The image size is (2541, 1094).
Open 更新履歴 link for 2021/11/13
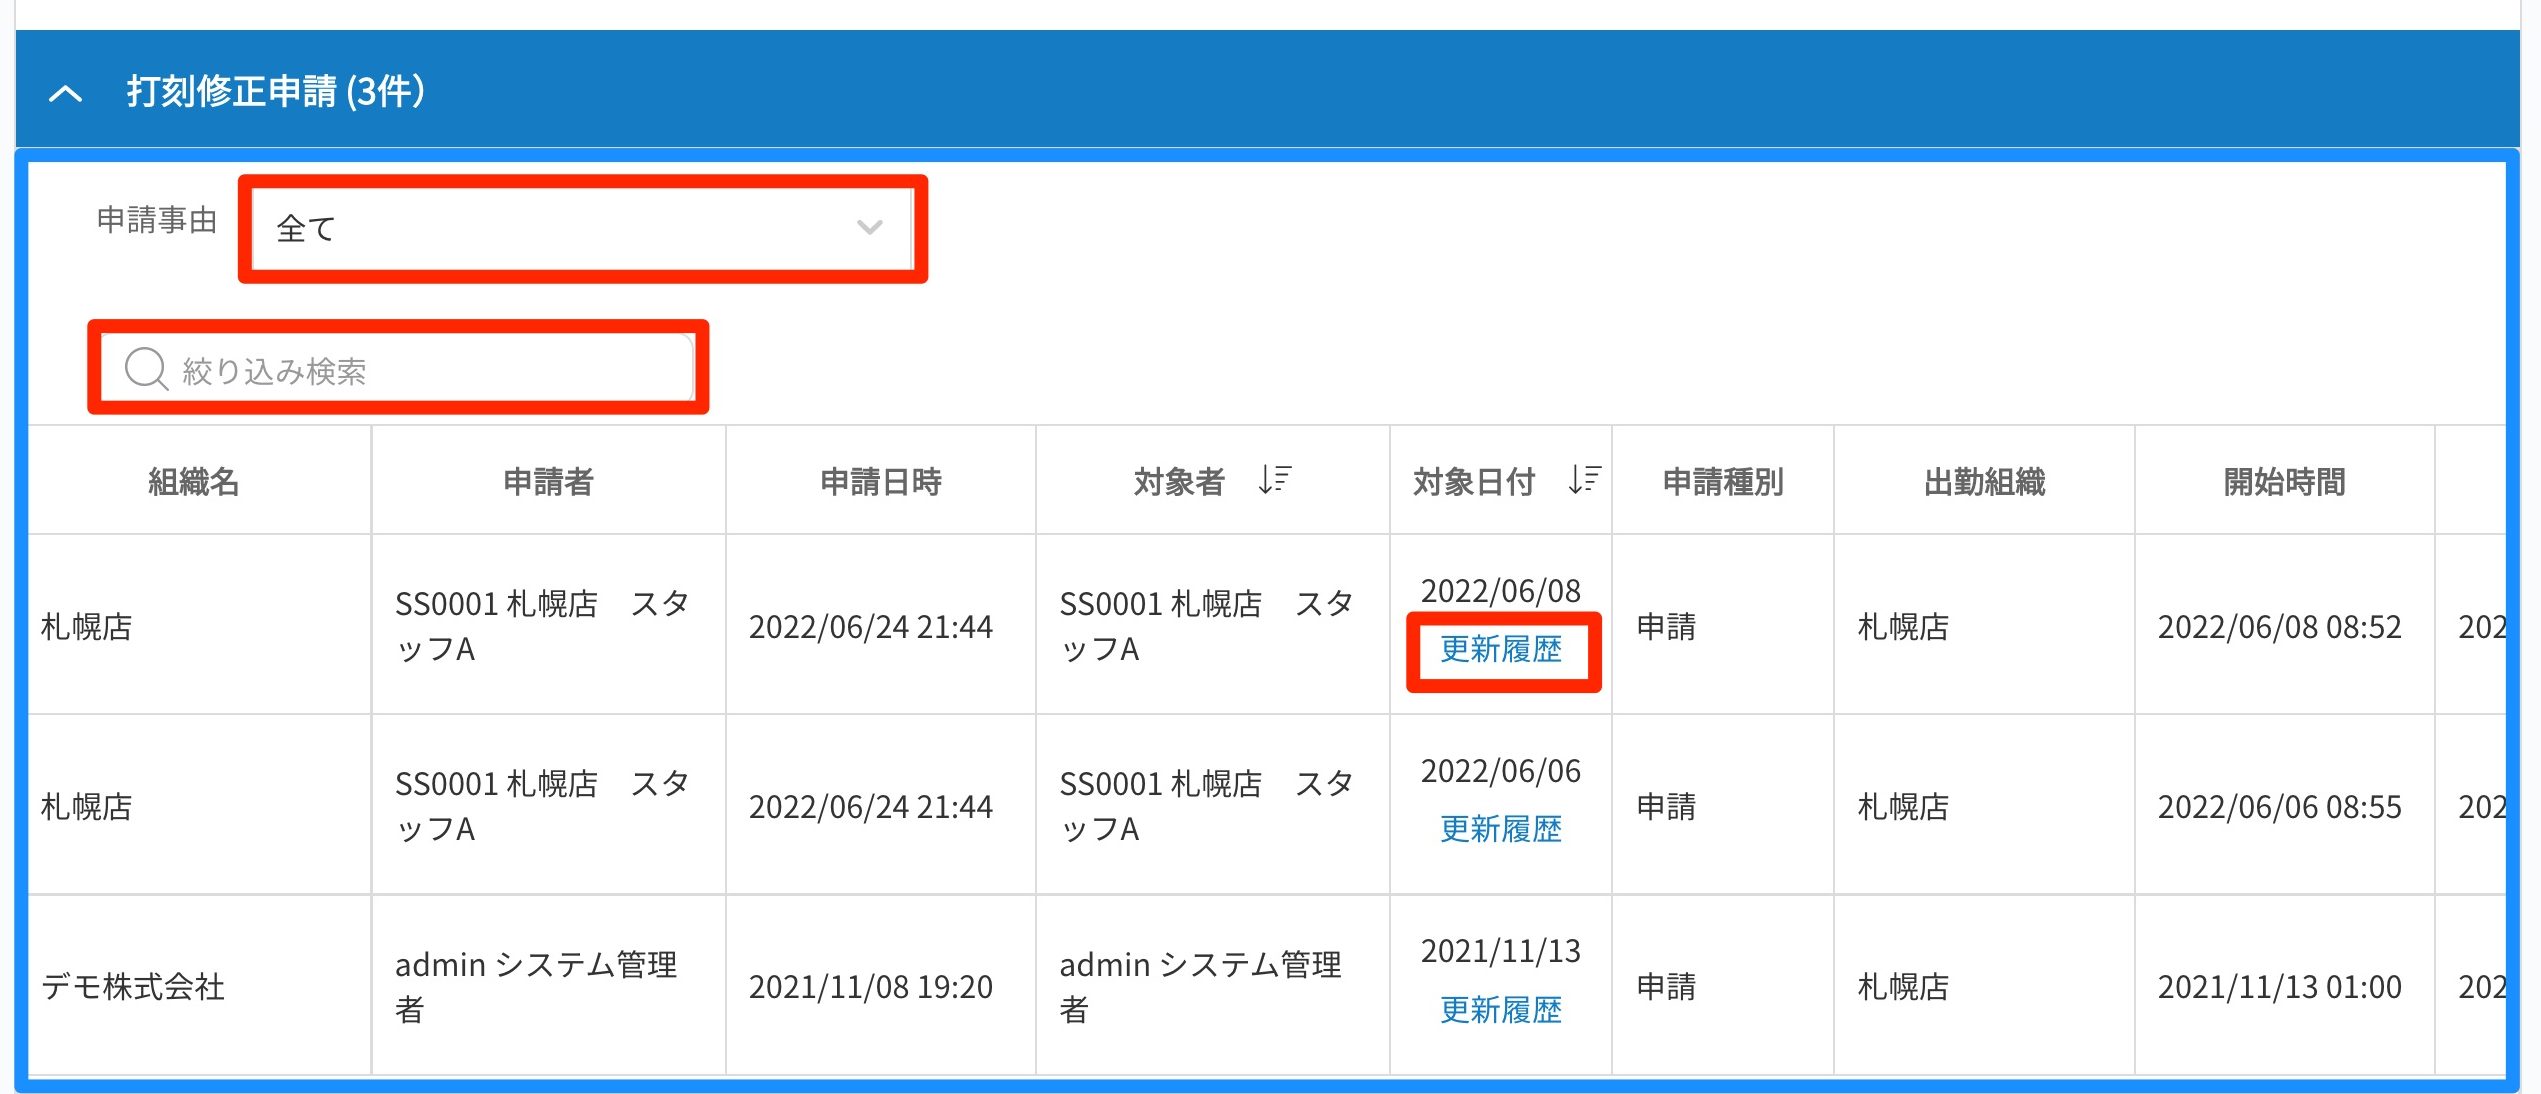pyautogui.click(x=1500, y=1010)
